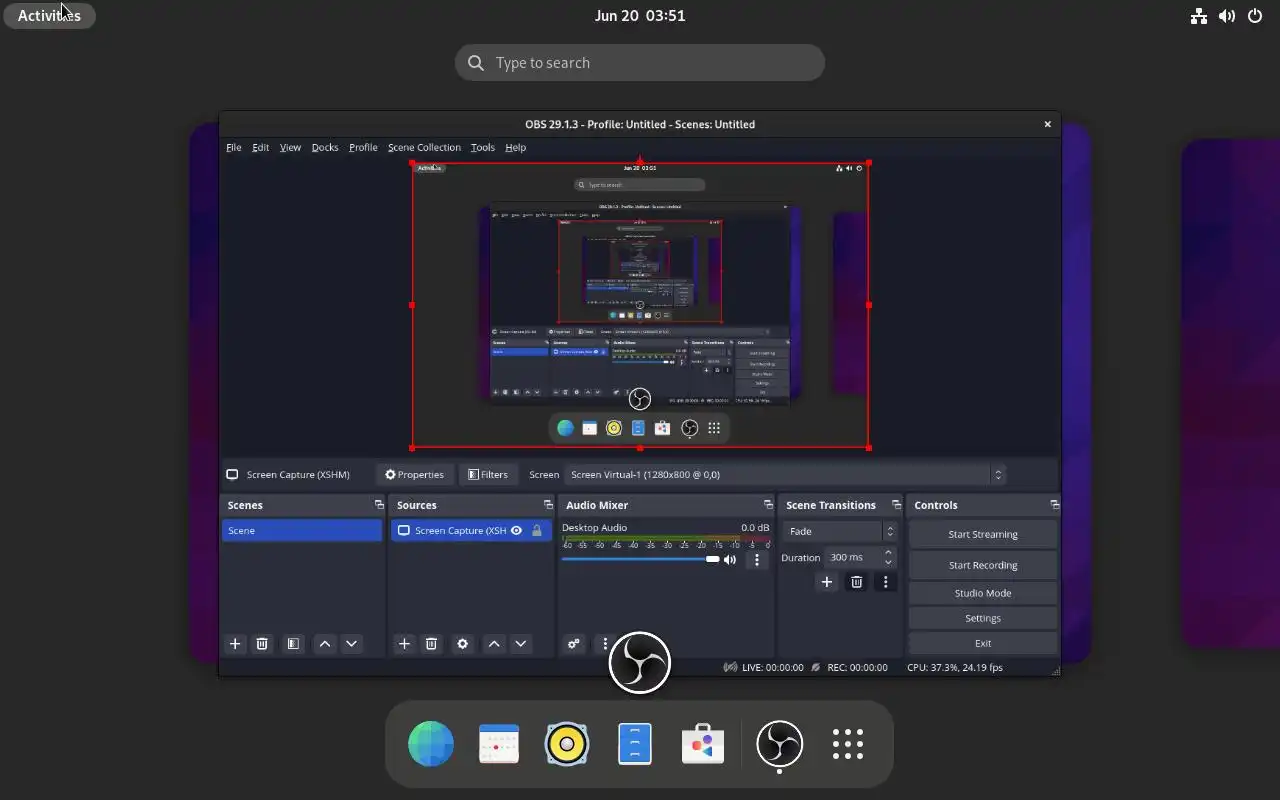Click the duration value 300 ms field
1280x800 pixels.
(x=852, y=558)
